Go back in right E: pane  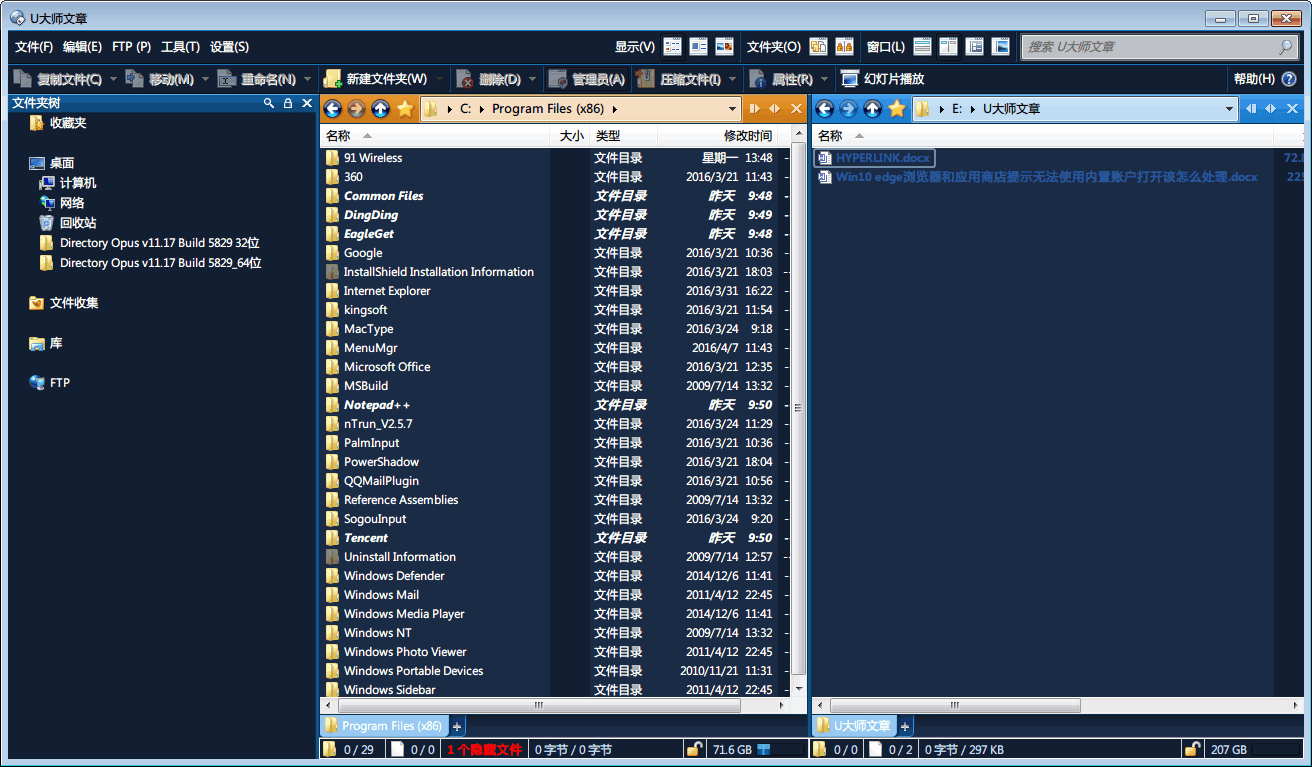click(x=824, y=108)
